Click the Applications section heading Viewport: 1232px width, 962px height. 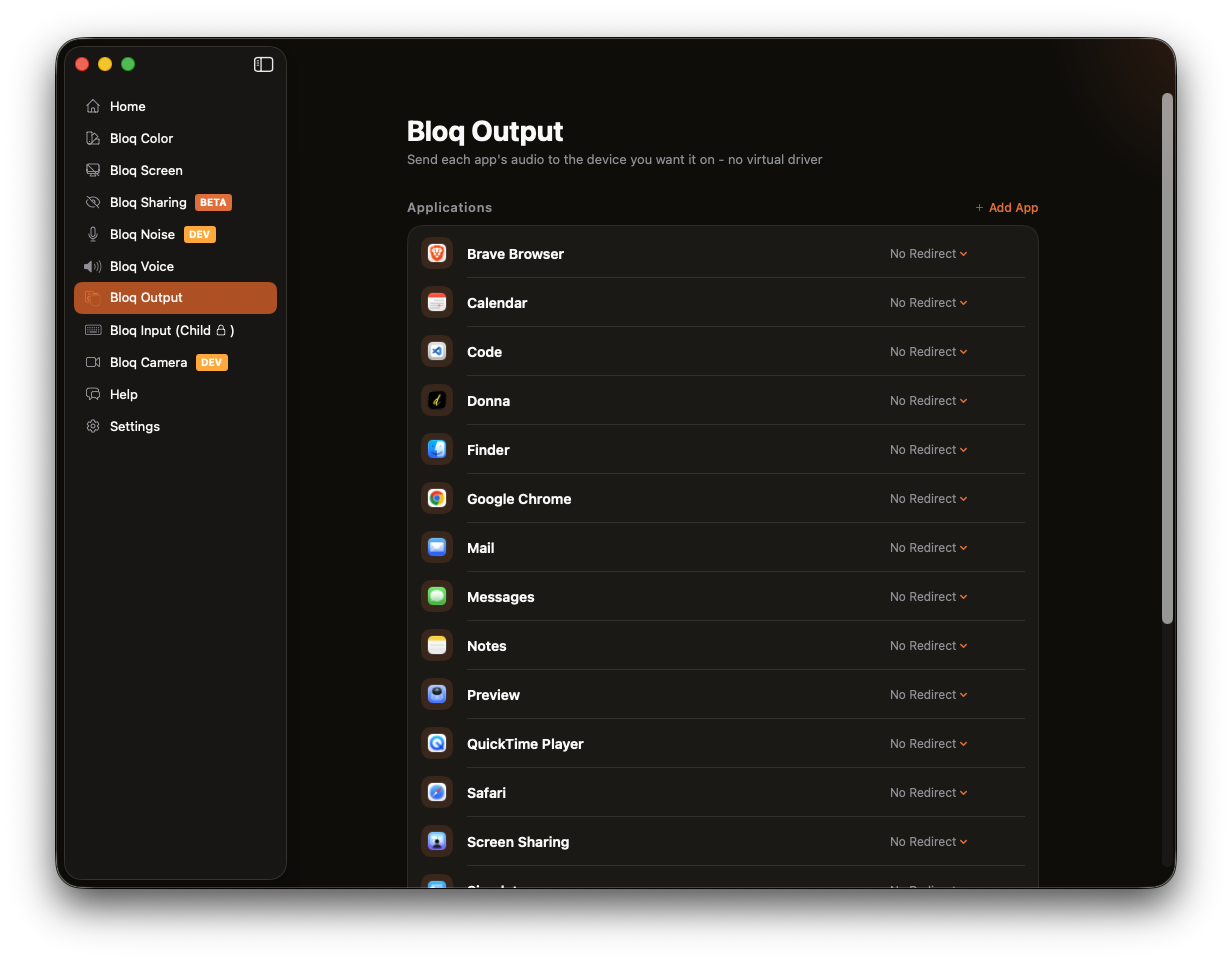(x=449, y=208)
